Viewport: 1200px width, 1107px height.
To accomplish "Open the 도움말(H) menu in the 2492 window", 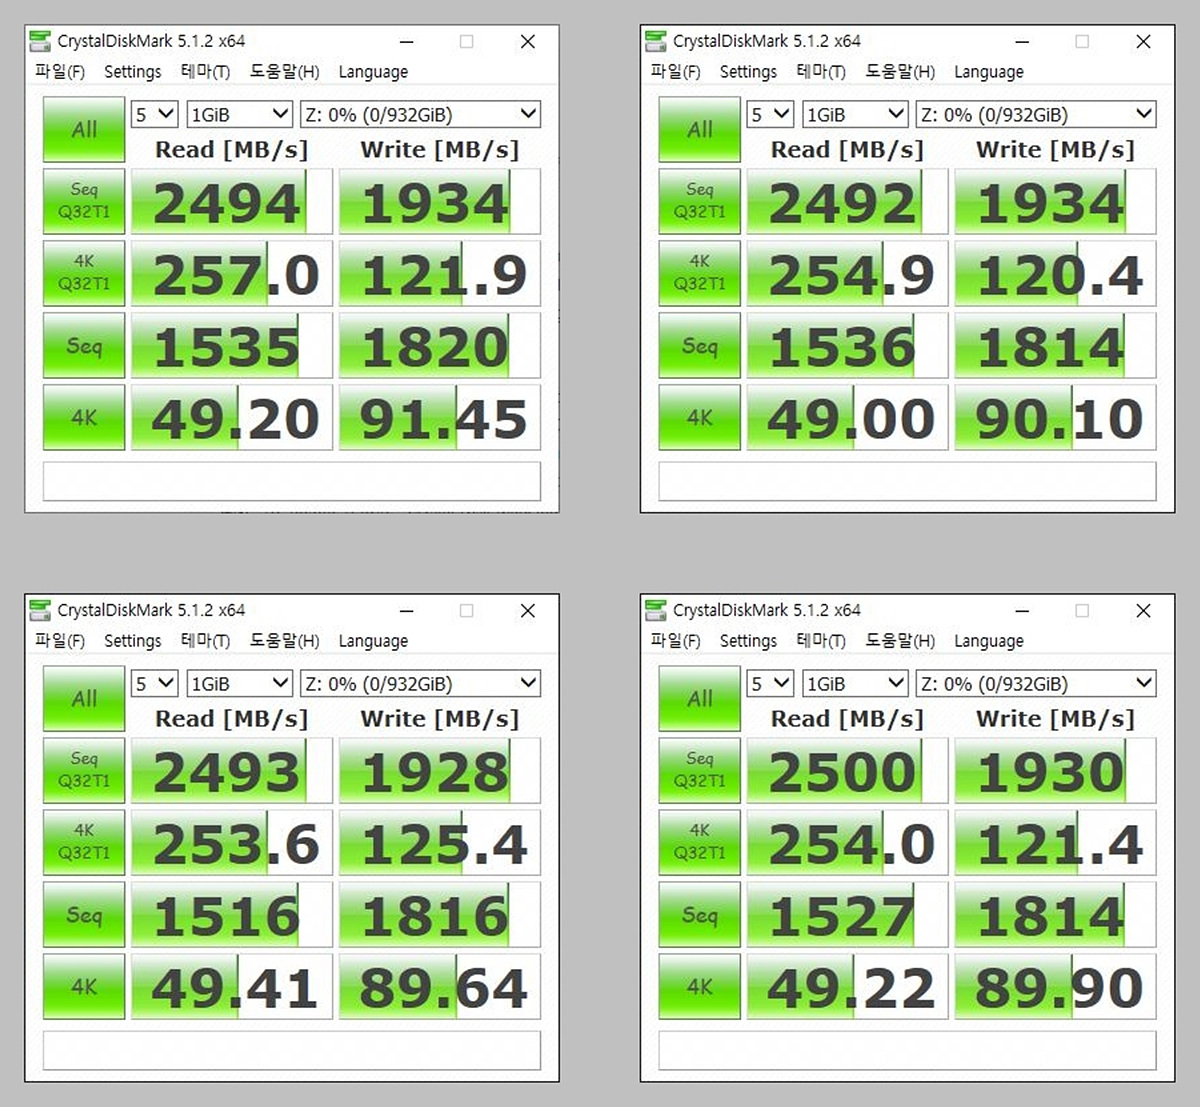I will click(900, 72).
